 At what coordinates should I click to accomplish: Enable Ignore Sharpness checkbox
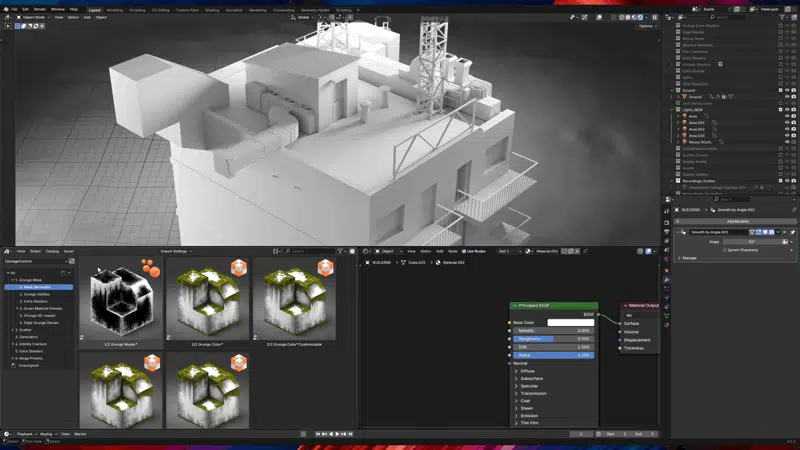coord(725,250)
